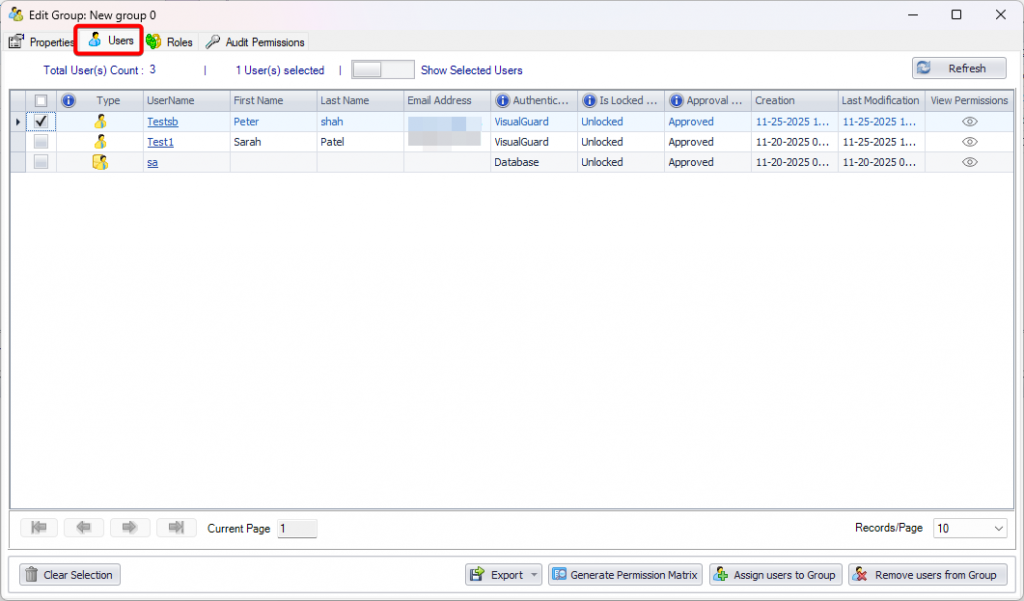Click the Current Page number field
The width and height of the screenshot is (1024, 601).
click(x=296, y=528)
